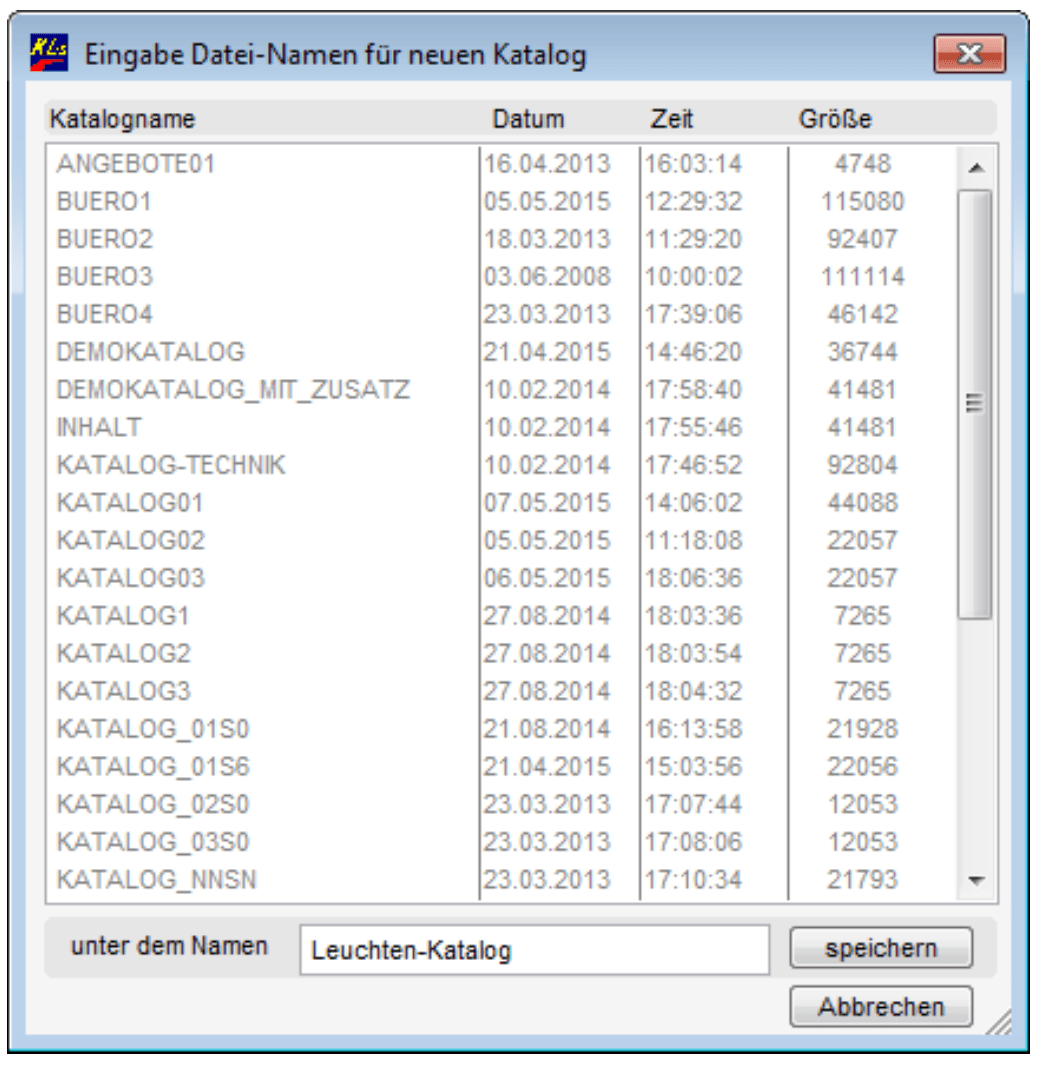Click the time 17:39:06
This screenshot has height=1068, width=1044.
click(x=693, y=314)
